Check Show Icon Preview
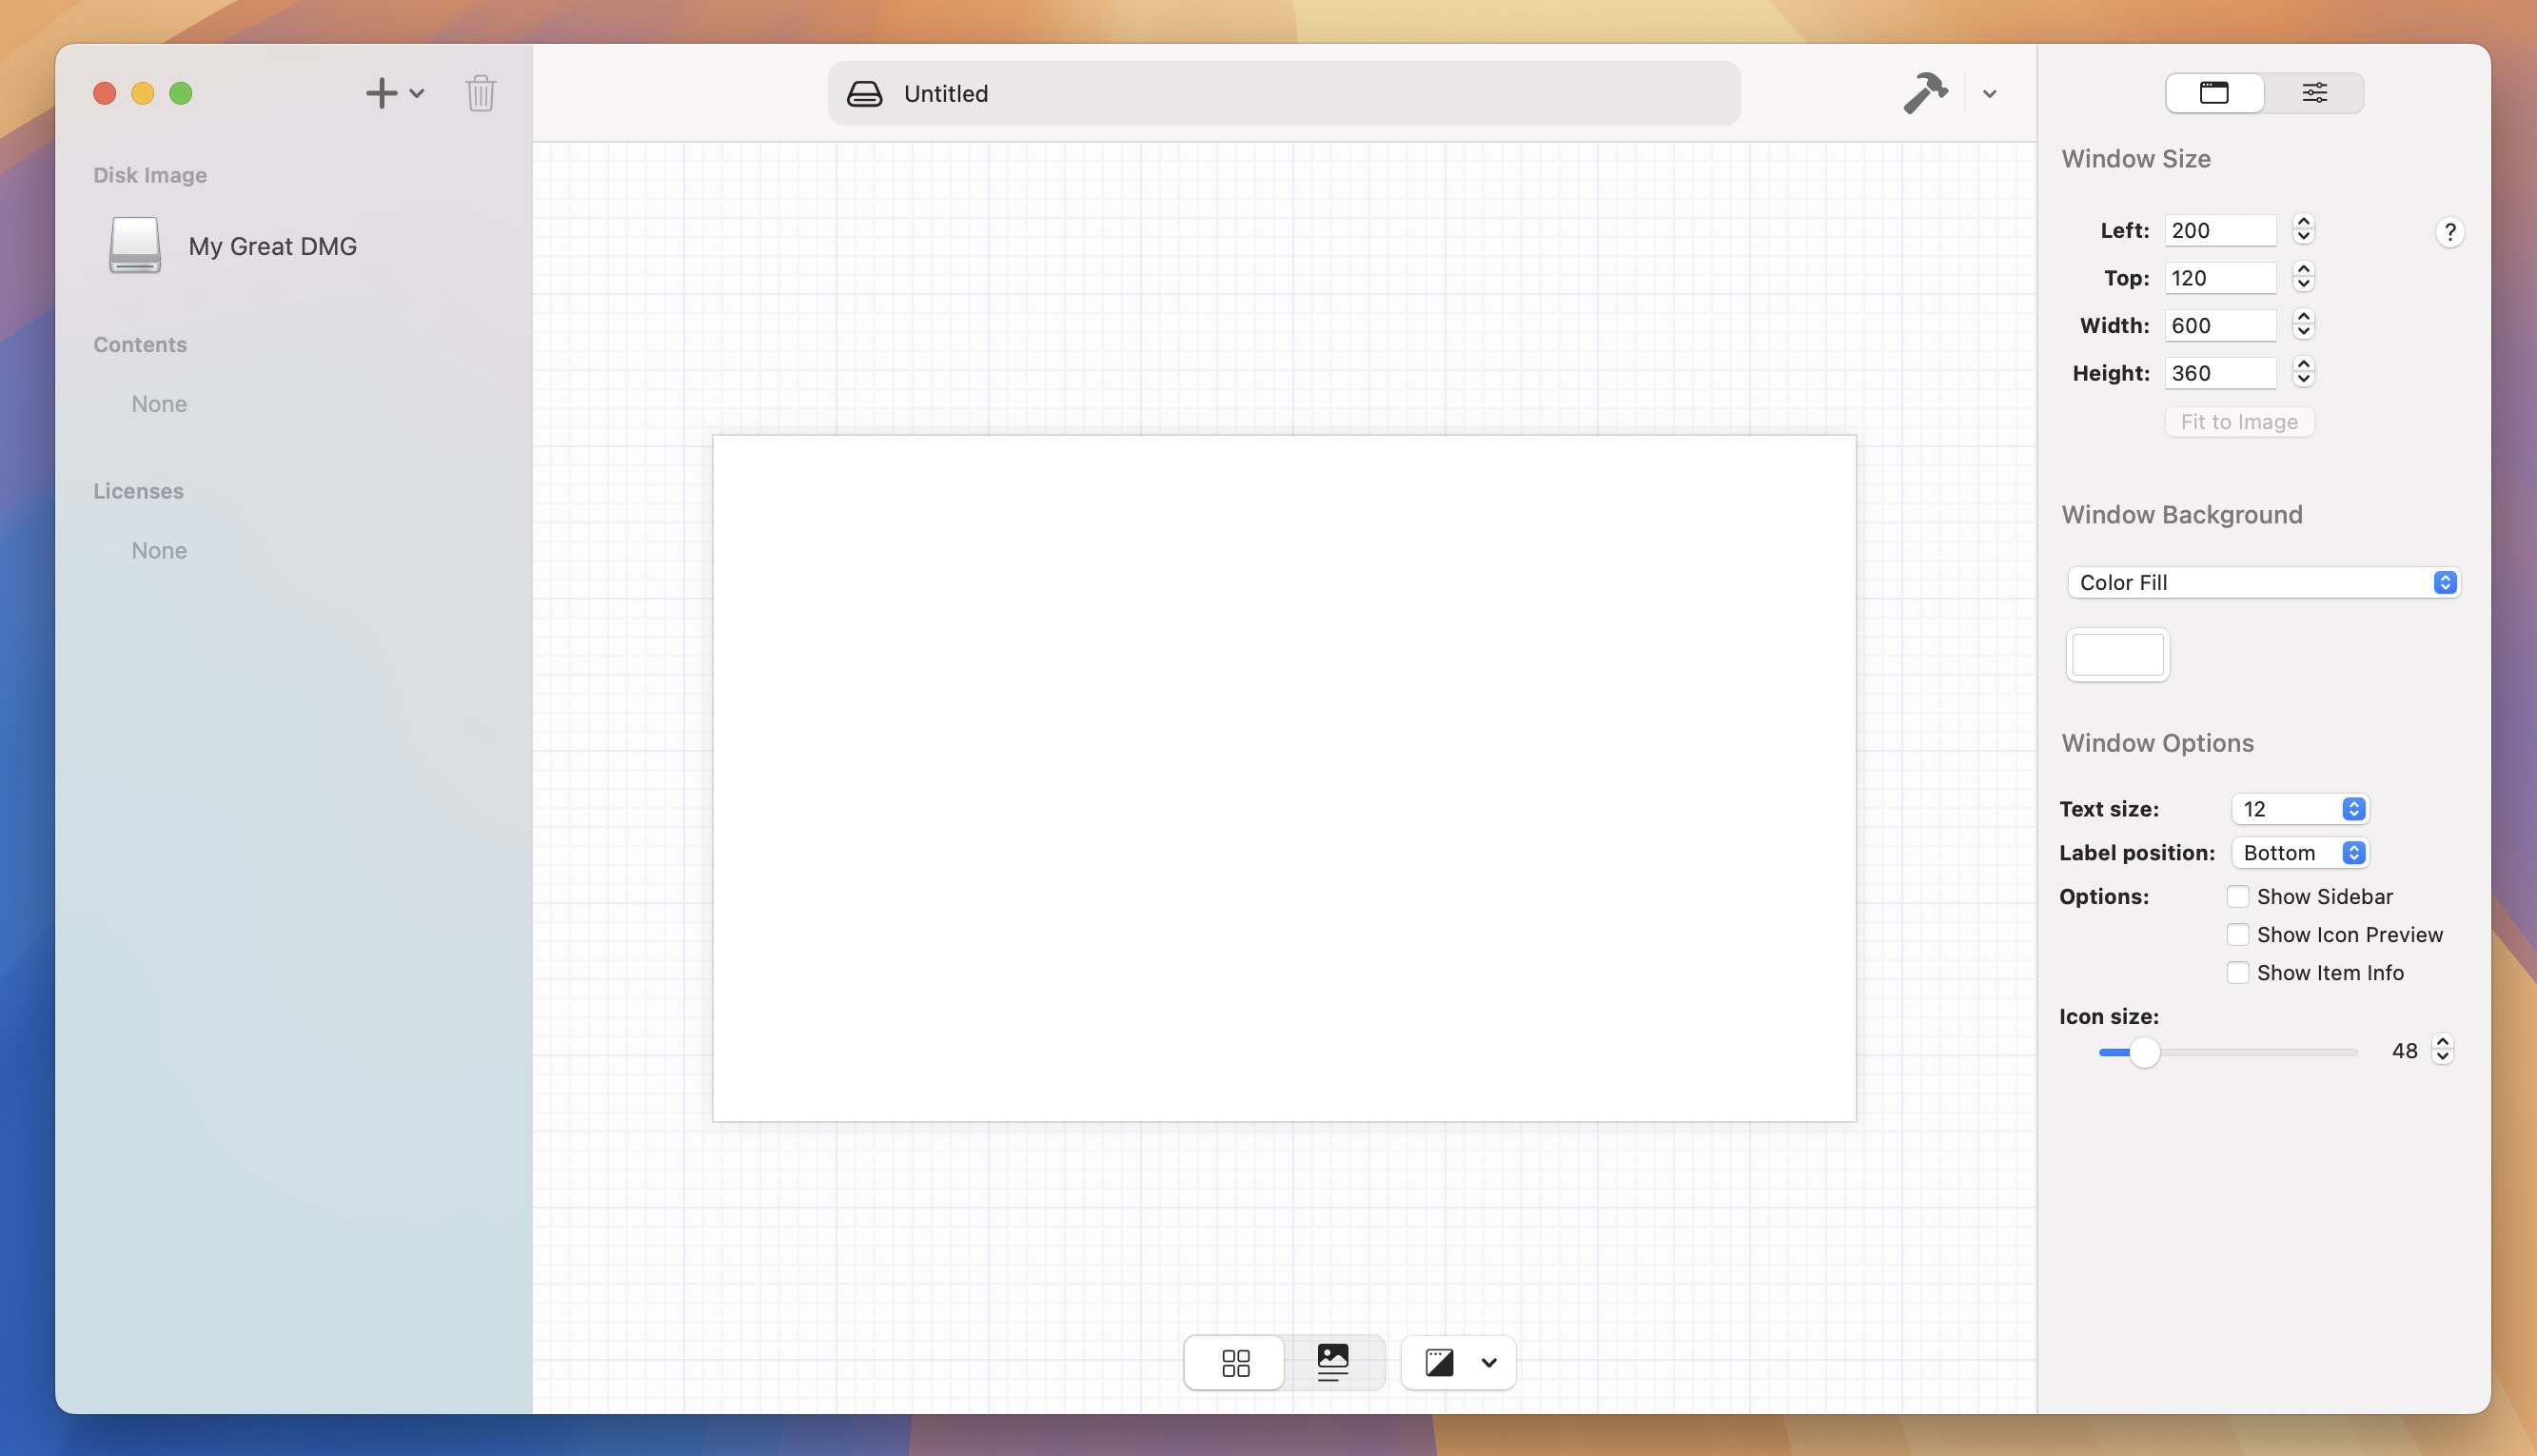Image resolution: width=2537 pixels, height=1456 pixels. pos(2238,934)
